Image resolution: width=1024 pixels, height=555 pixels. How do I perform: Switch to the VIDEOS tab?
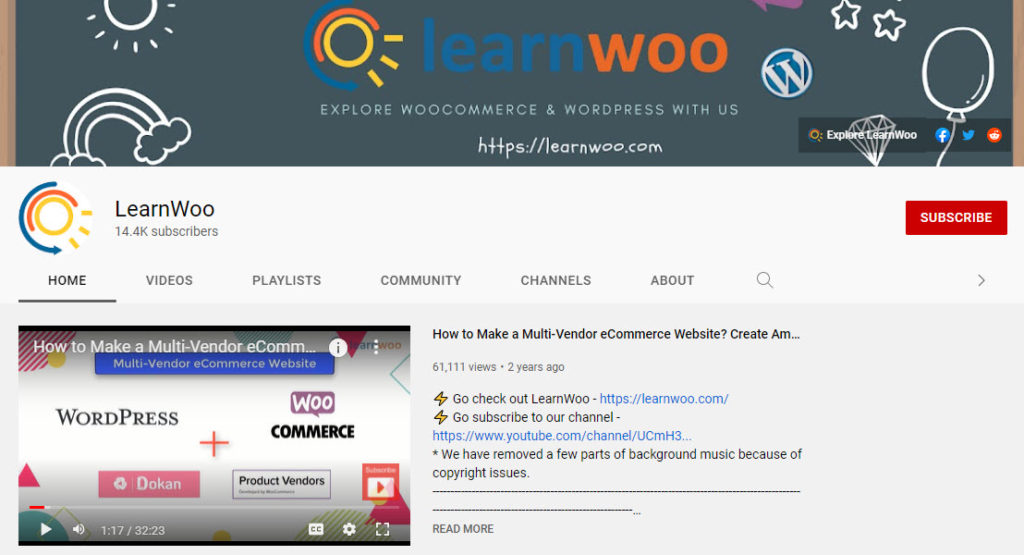[169, 281]
